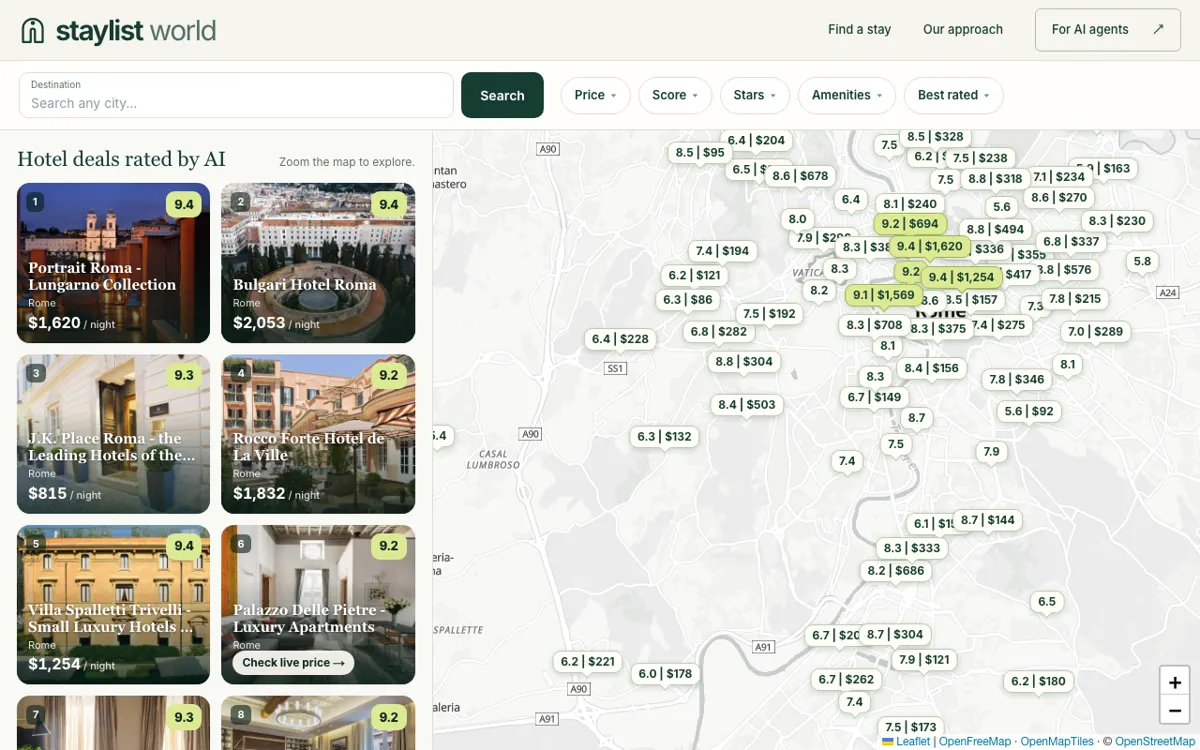Open Rocco Forte Hotel de La Ville card
The width and height of the screenshot is (1200, 750).
point(318,434)
